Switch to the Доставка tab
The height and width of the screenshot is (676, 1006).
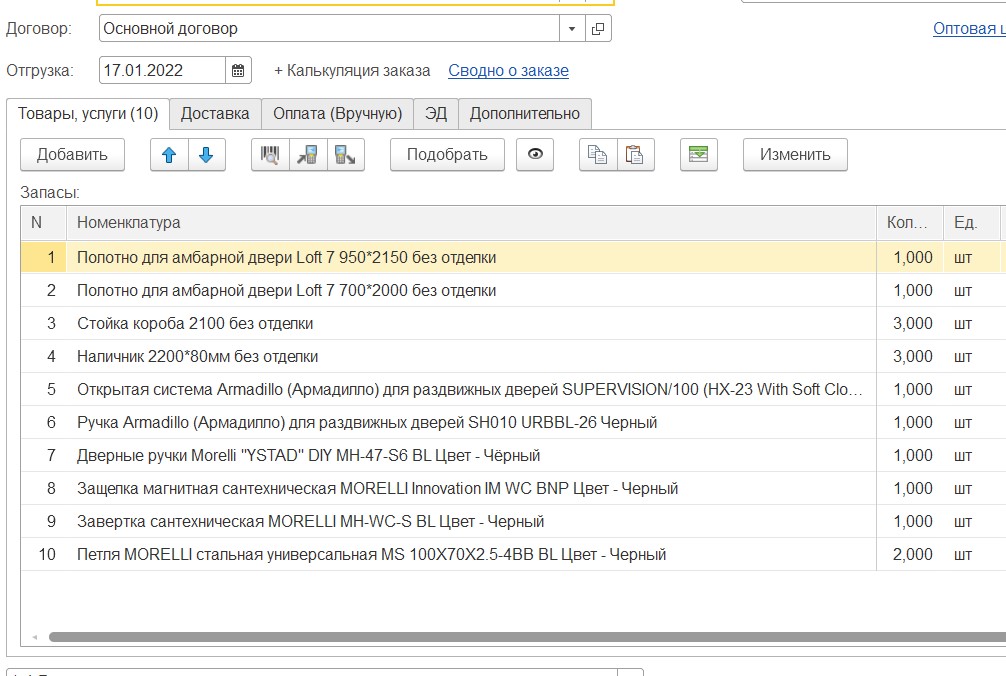[215, 114]
